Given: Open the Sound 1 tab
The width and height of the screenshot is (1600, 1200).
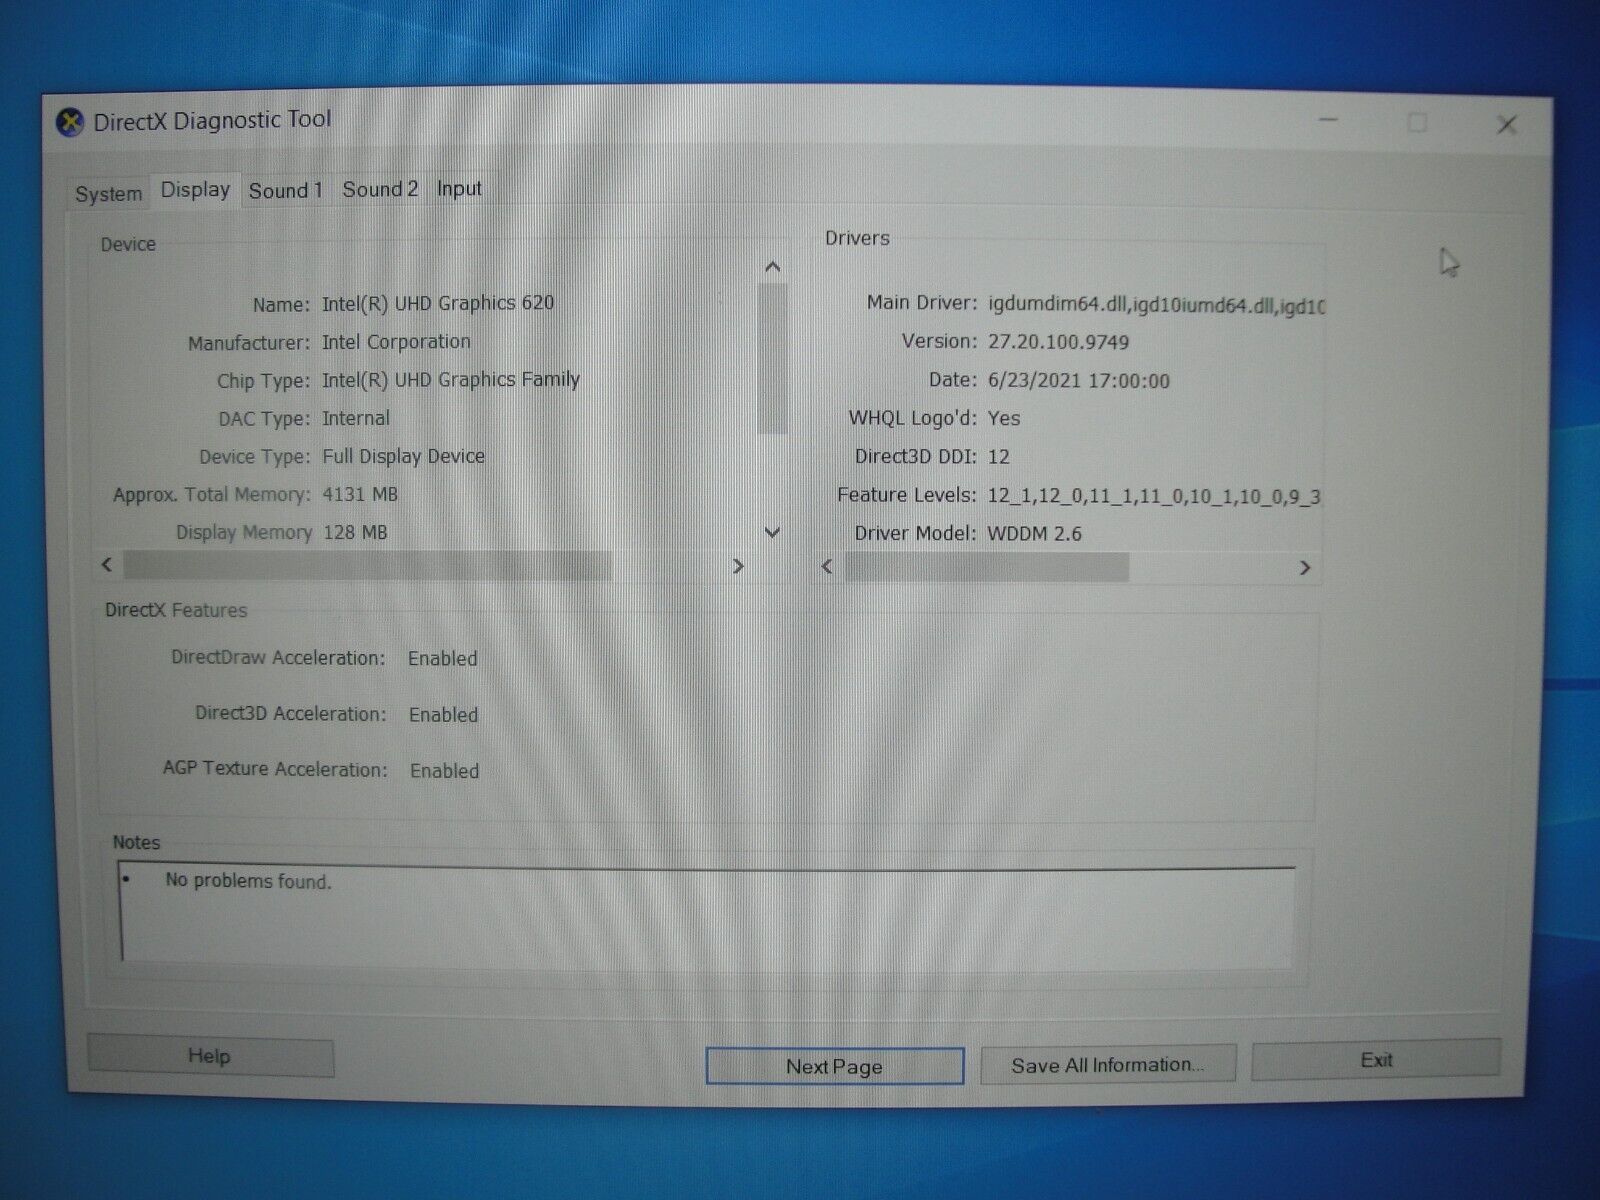Looking at the screenshot, I should 286,191.
